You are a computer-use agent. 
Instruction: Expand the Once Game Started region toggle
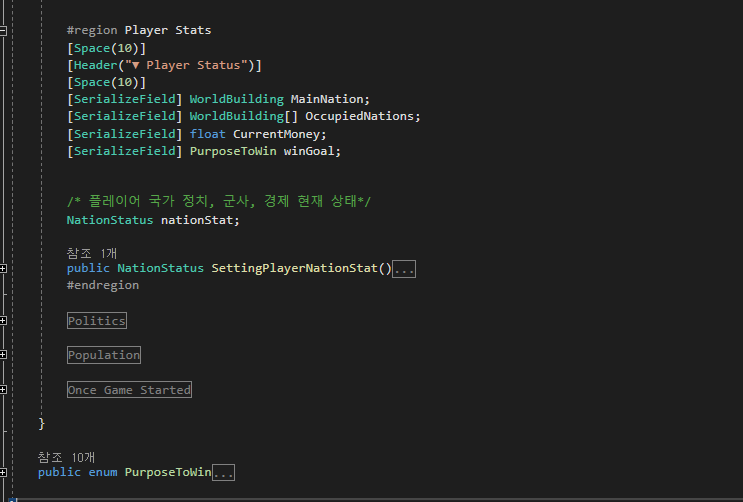[3, 390]
